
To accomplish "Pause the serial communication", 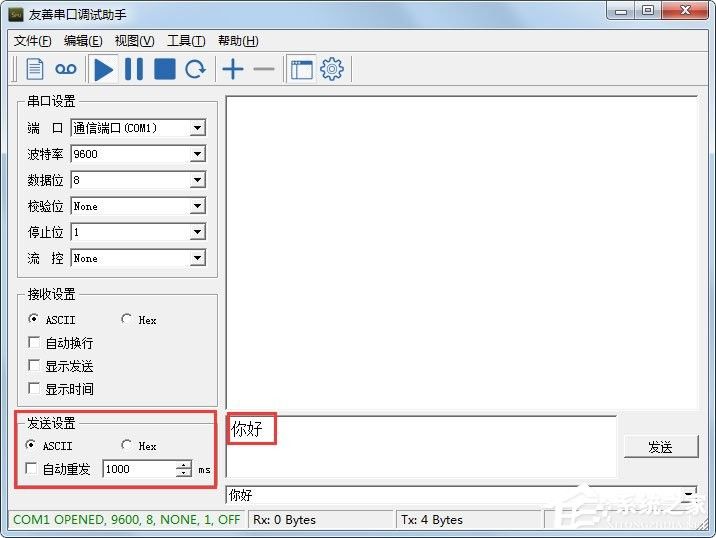I will coord(134,69).
